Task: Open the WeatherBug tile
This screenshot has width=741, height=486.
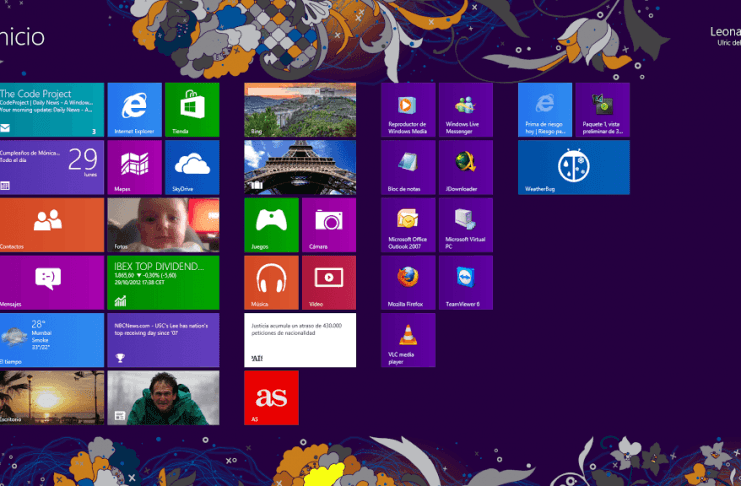Action: 574,167
